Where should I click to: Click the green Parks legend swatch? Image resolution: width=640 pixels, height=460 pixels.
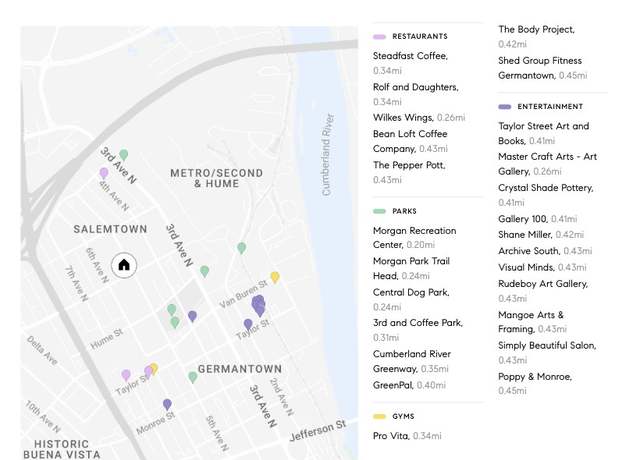(x=379, y=212)
